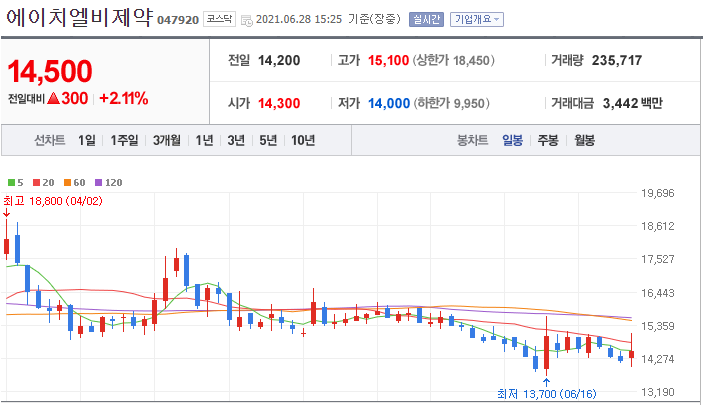Select the 5년 line chart tab
The image size is (703, 405).
268,140
